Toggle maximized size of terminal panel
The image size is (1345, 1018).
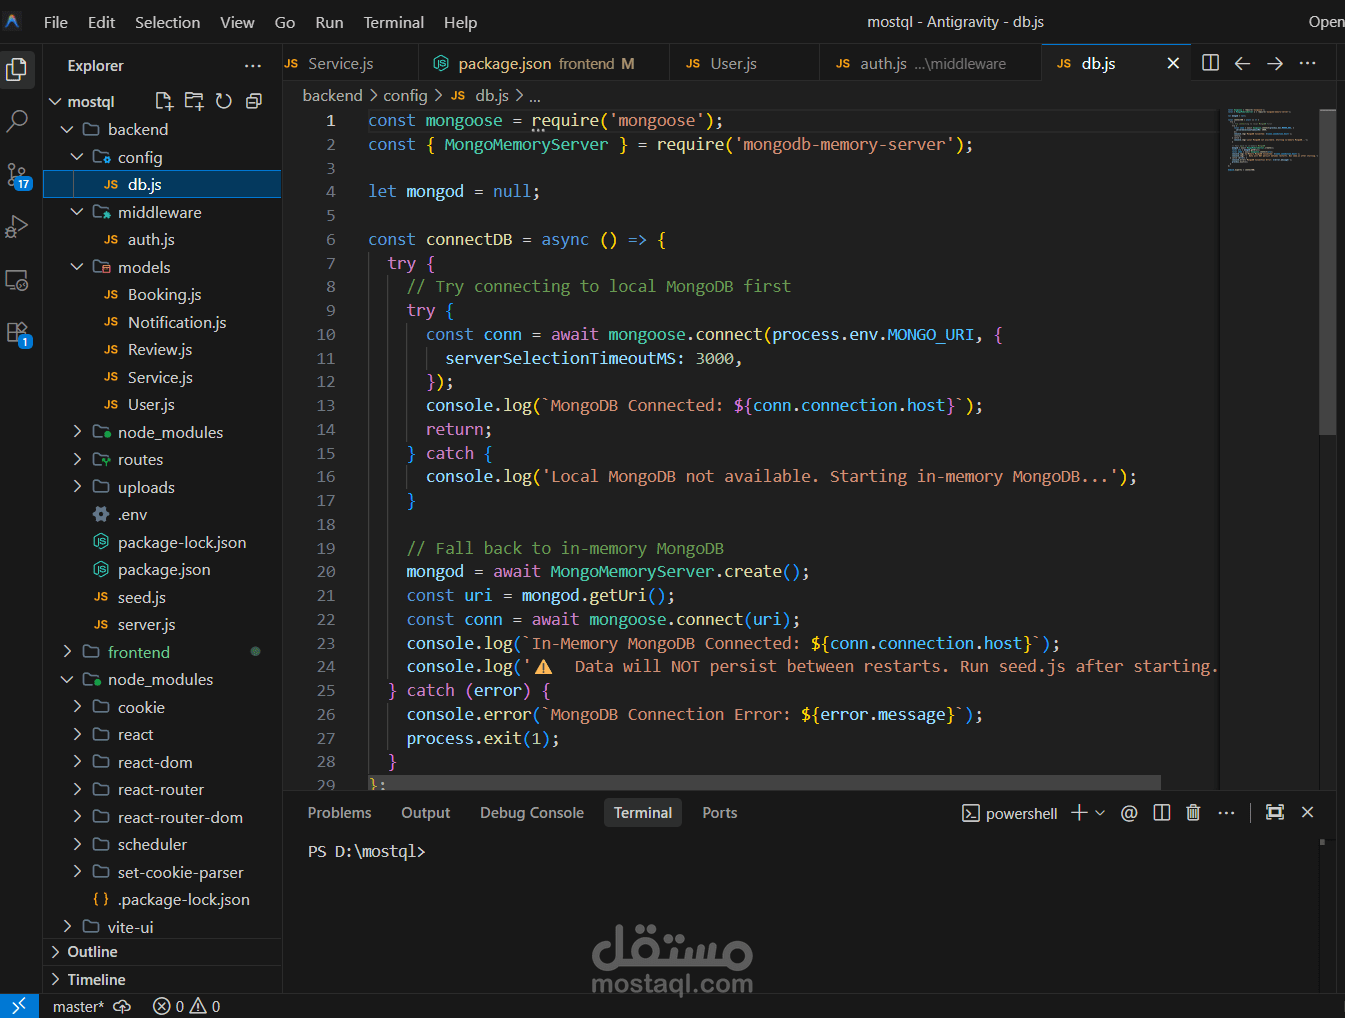(x=1274, y=813)
